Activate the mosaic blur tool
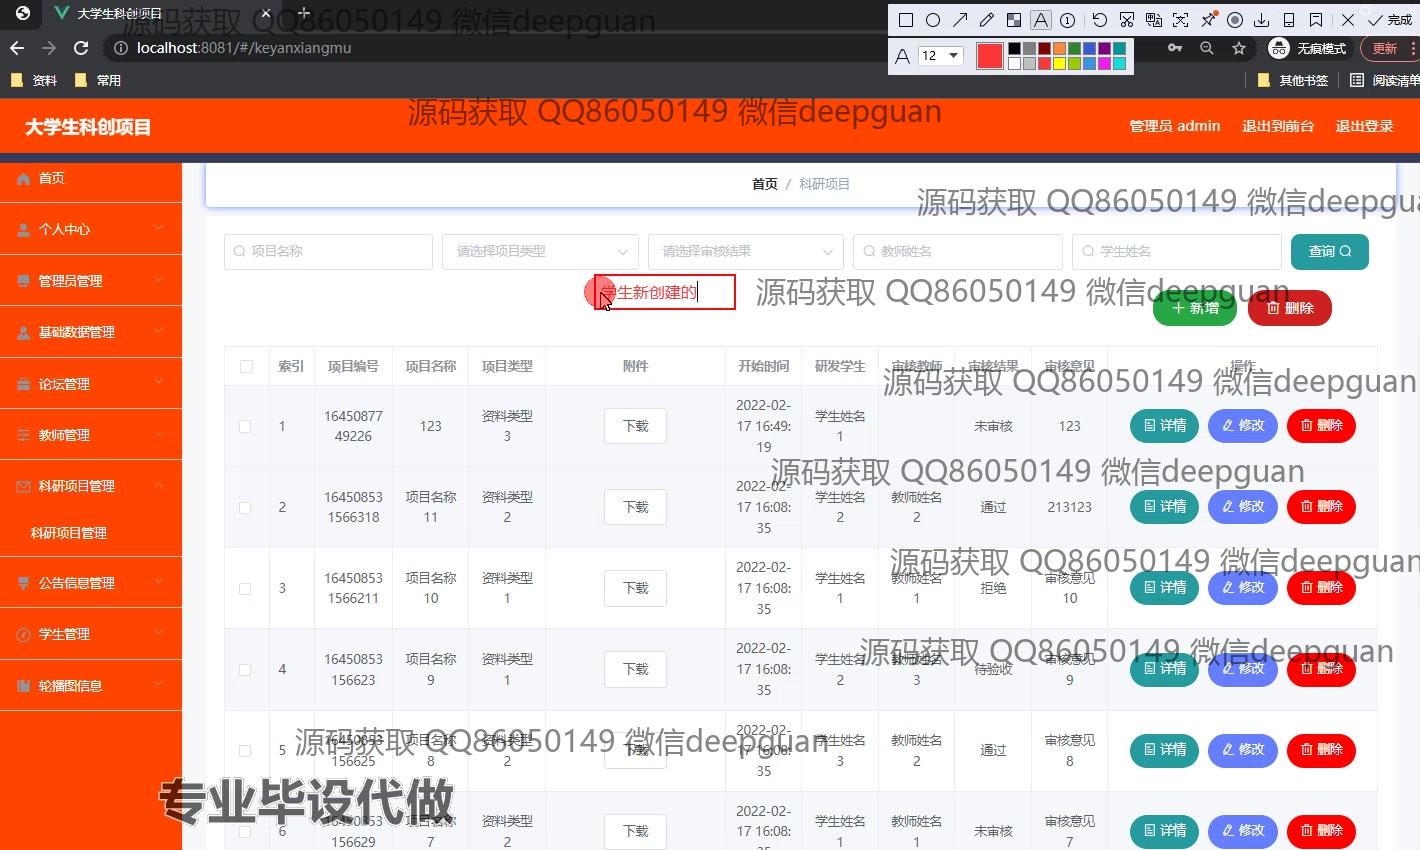1420x850 pixels. [x=1014, y=20]
